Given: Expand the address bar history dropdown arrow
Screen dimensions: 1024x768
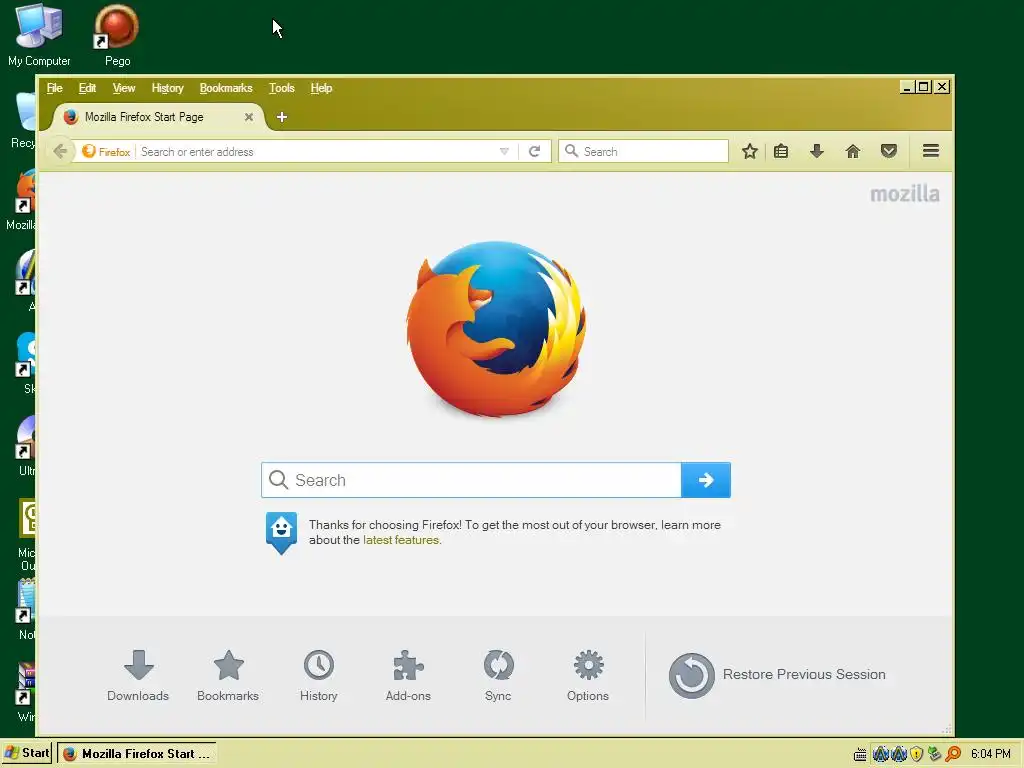Looking at the screenshot, I should pyautogui.click(x=504, y=152).
